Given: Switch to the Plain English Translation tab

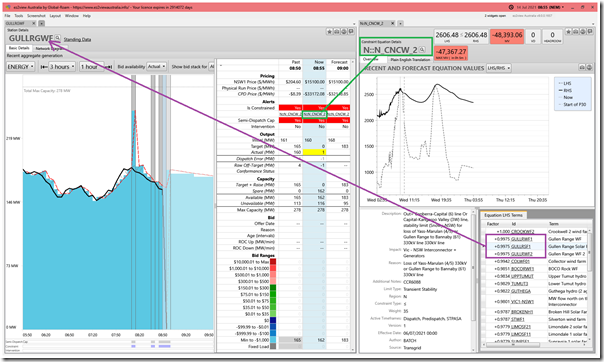Looking at the screenshot, I should pyautogui.click(x=410, y=60).
